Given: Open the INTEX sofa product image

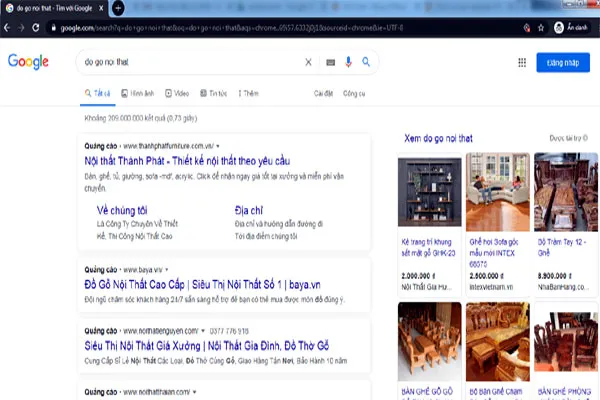Looking at the screenshot, I should point(498,192).
